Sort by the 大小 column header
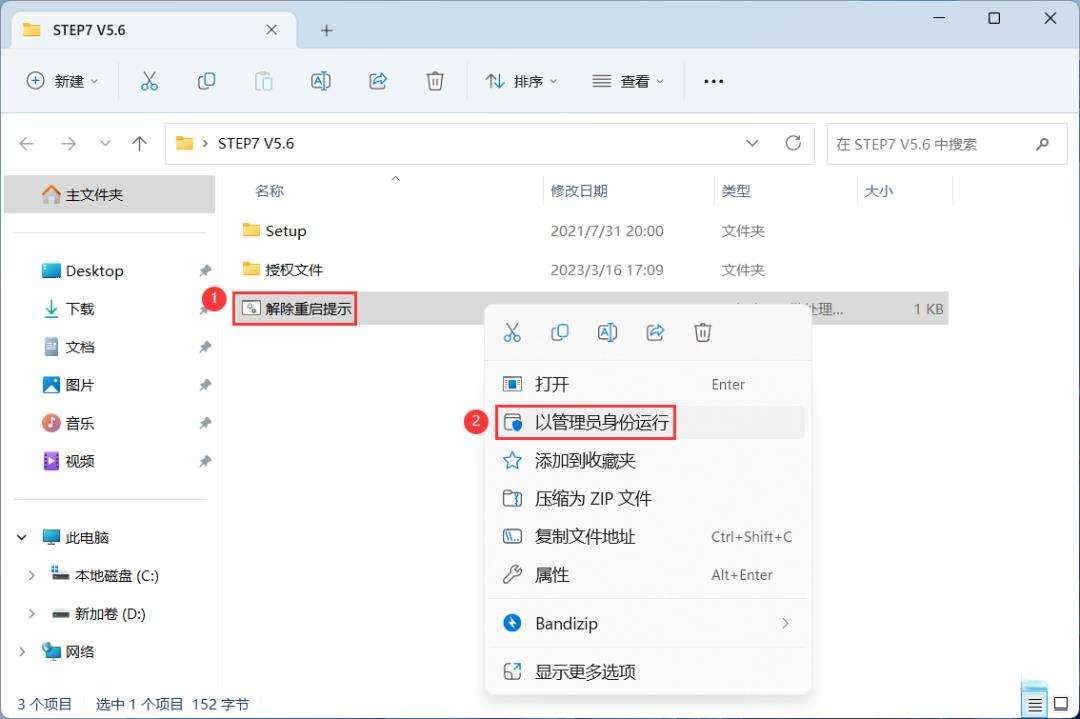1080x719 pixels. (x=878, y=191)
